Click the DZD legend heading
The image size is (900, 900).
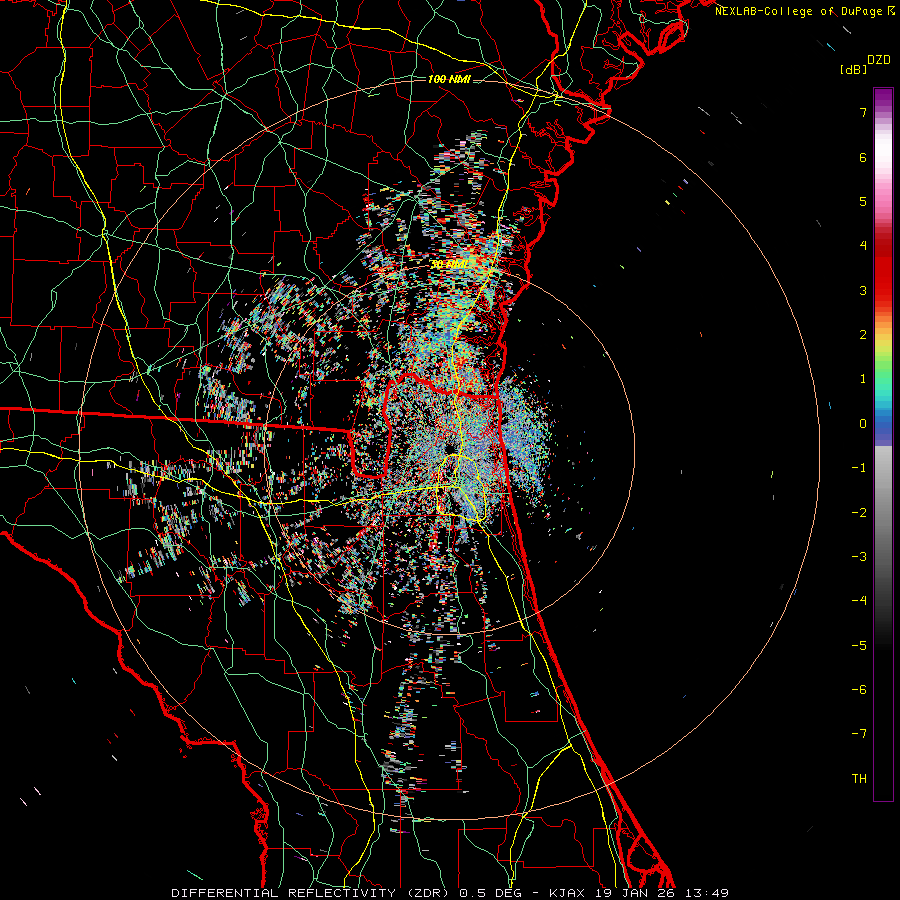click(879, 60)
